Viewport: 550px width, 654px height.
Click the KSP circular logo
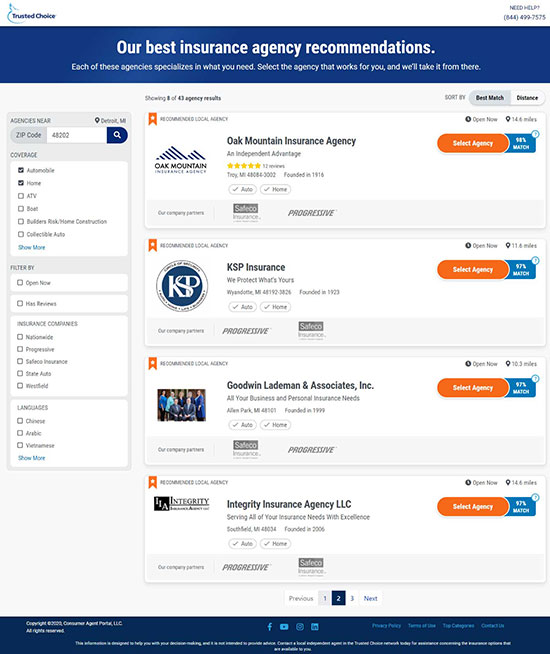pyautogui.click(x=182, y=286)
